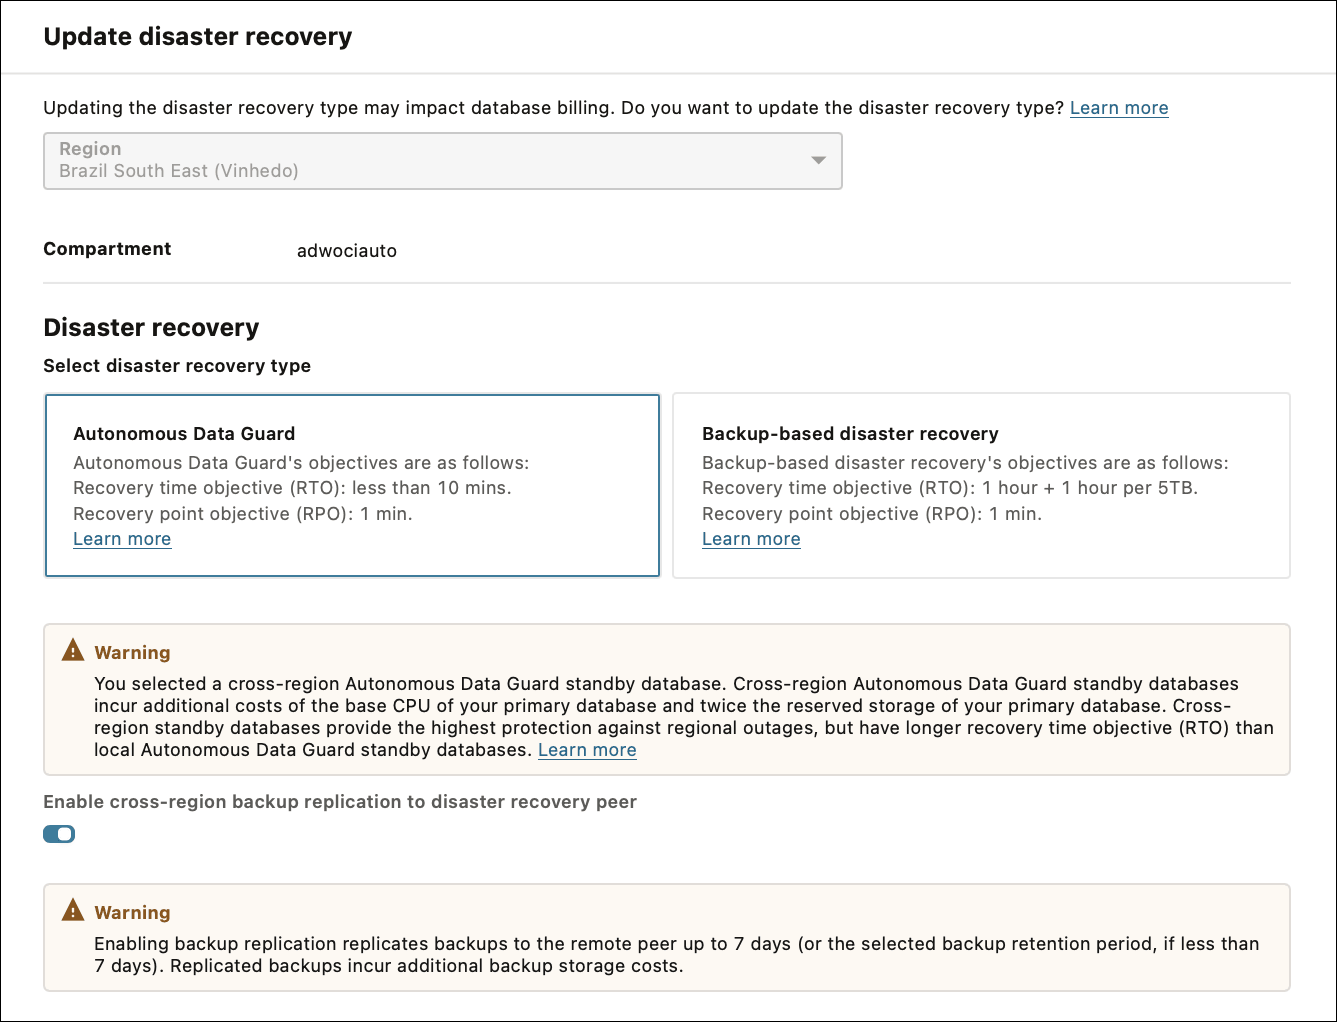Click the Region label inside the dropdown field
Screen dimensions: 1337x1022
pos(90,148)
